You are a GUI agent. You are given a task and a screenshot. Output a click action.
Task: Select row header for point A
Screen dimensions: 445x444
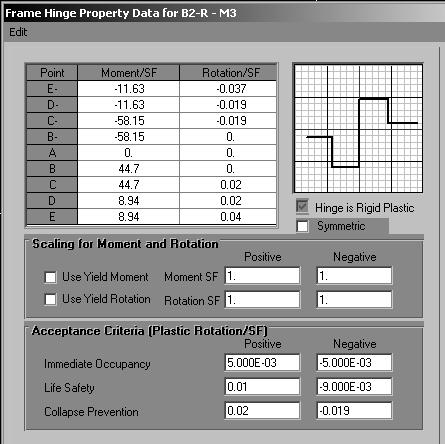pyautogui.click(x=52, y=153)
